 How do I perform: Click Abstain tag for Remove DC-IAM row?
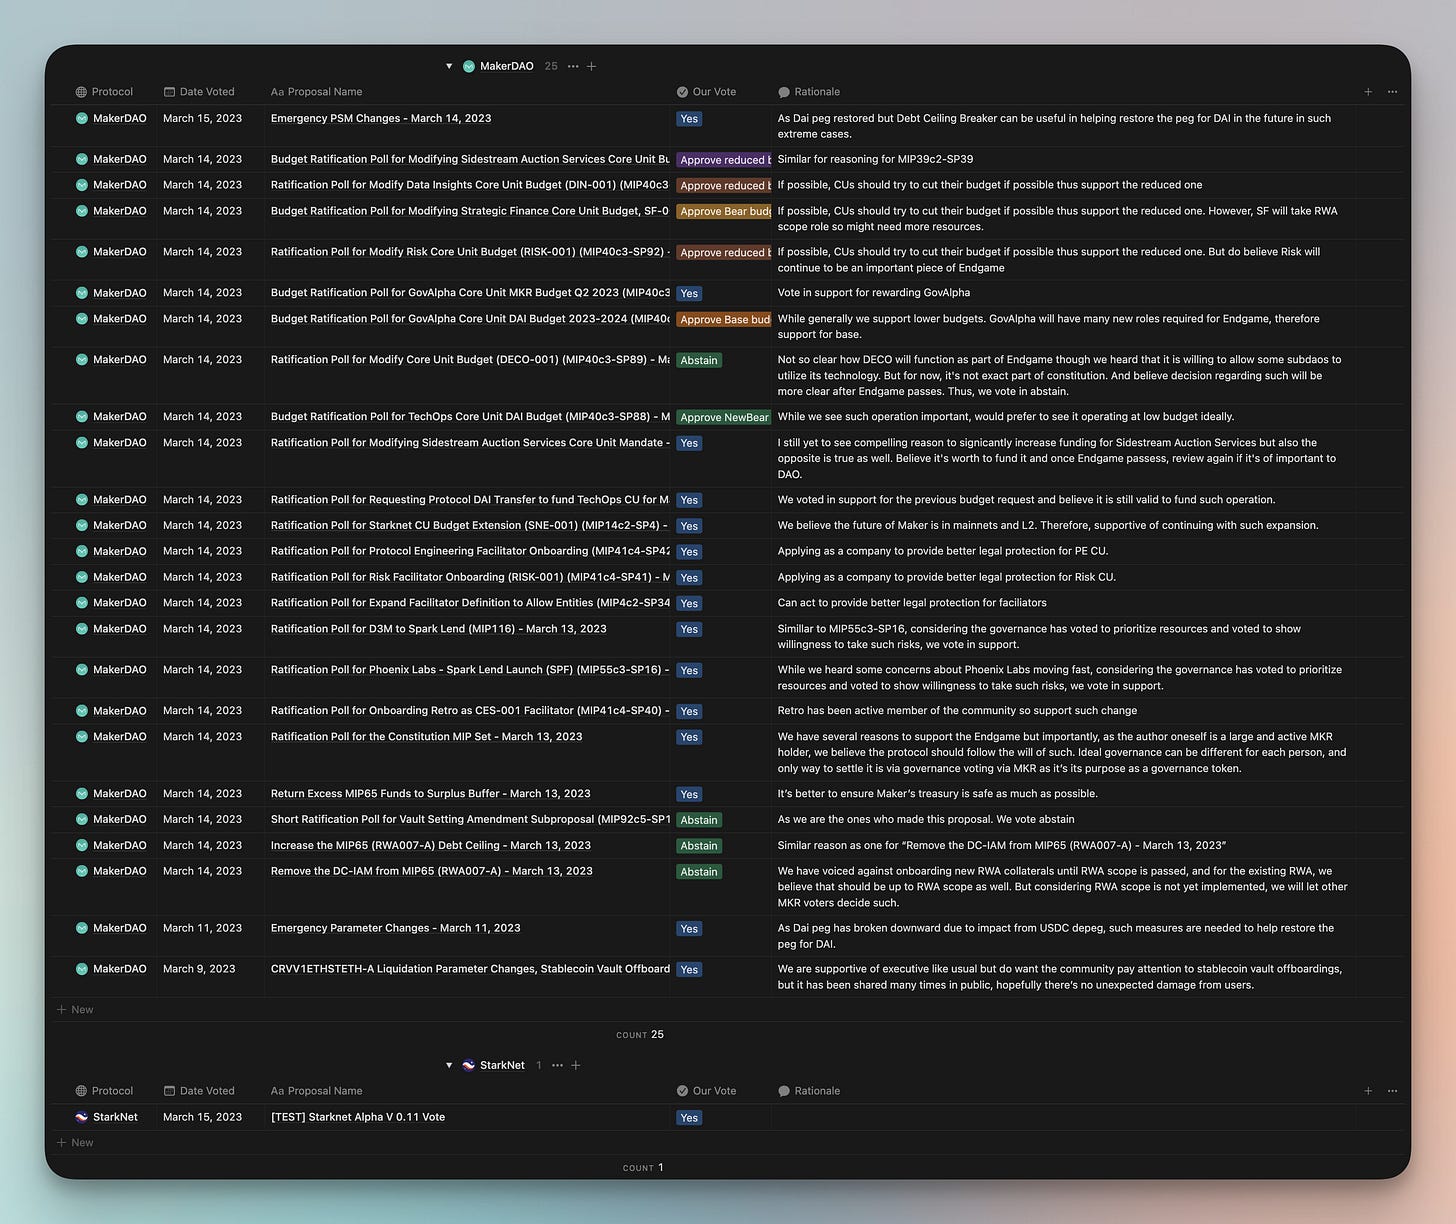(x=699, y=872)
